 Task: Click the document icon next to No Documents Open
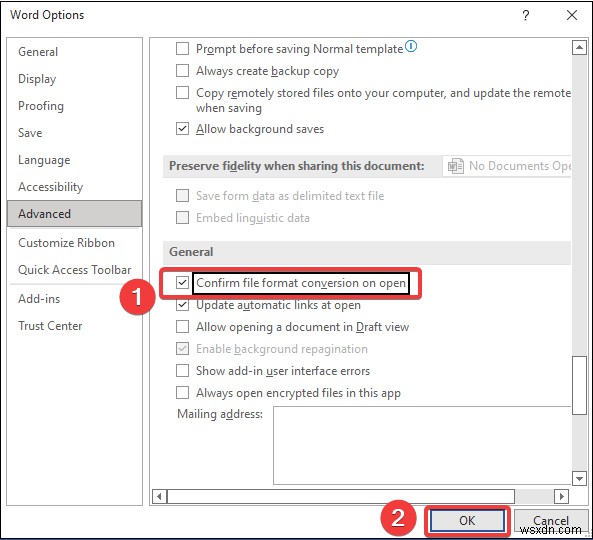(x=456, y=166)
